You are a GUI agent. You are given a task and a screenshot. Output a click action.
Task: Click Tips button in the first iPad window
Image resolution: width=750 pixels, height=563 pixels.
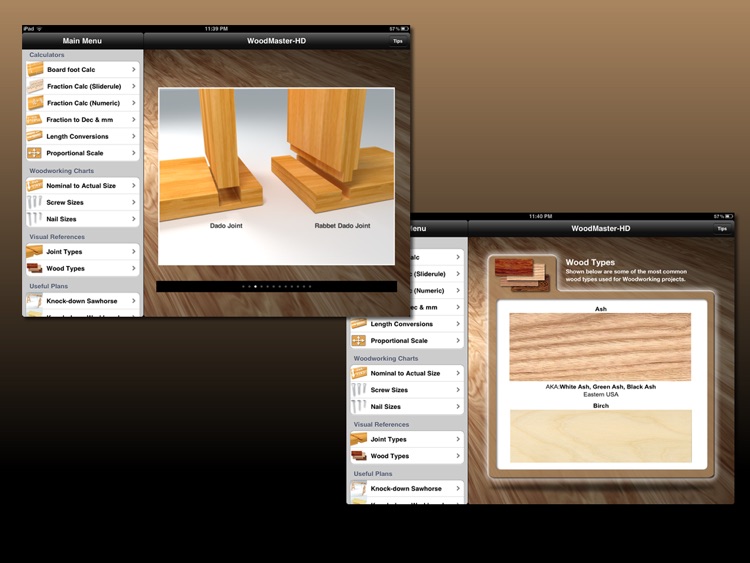397,41
